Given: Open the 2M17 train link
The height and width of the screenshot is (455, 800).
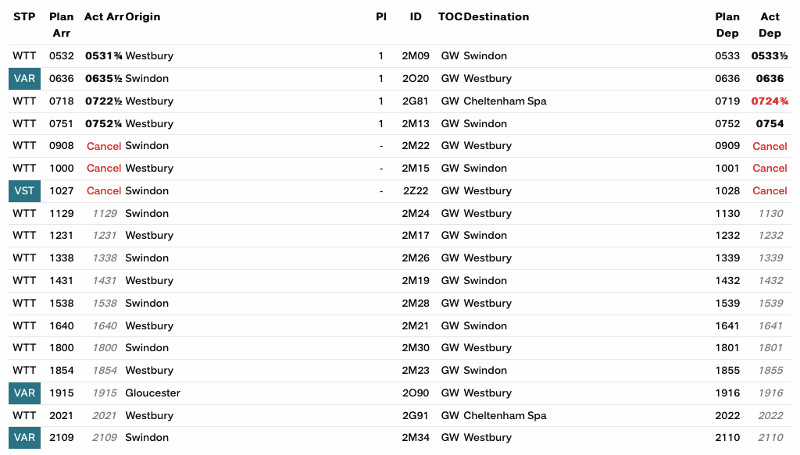Looking at the screenshot, I should (415, 236).
